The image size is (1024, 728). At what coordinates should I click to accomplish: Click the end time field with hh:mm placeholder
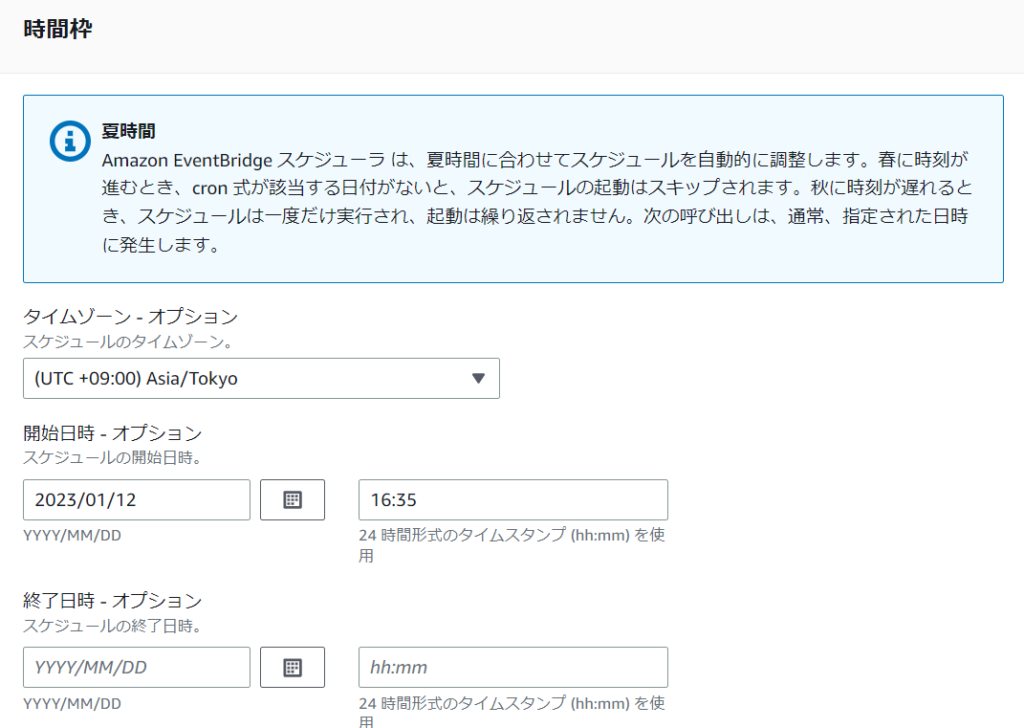(x=513, y=667)
